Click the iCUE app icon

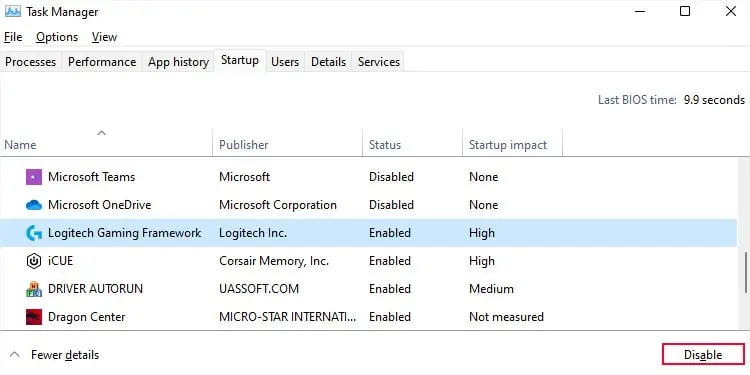tap(33, 261)
